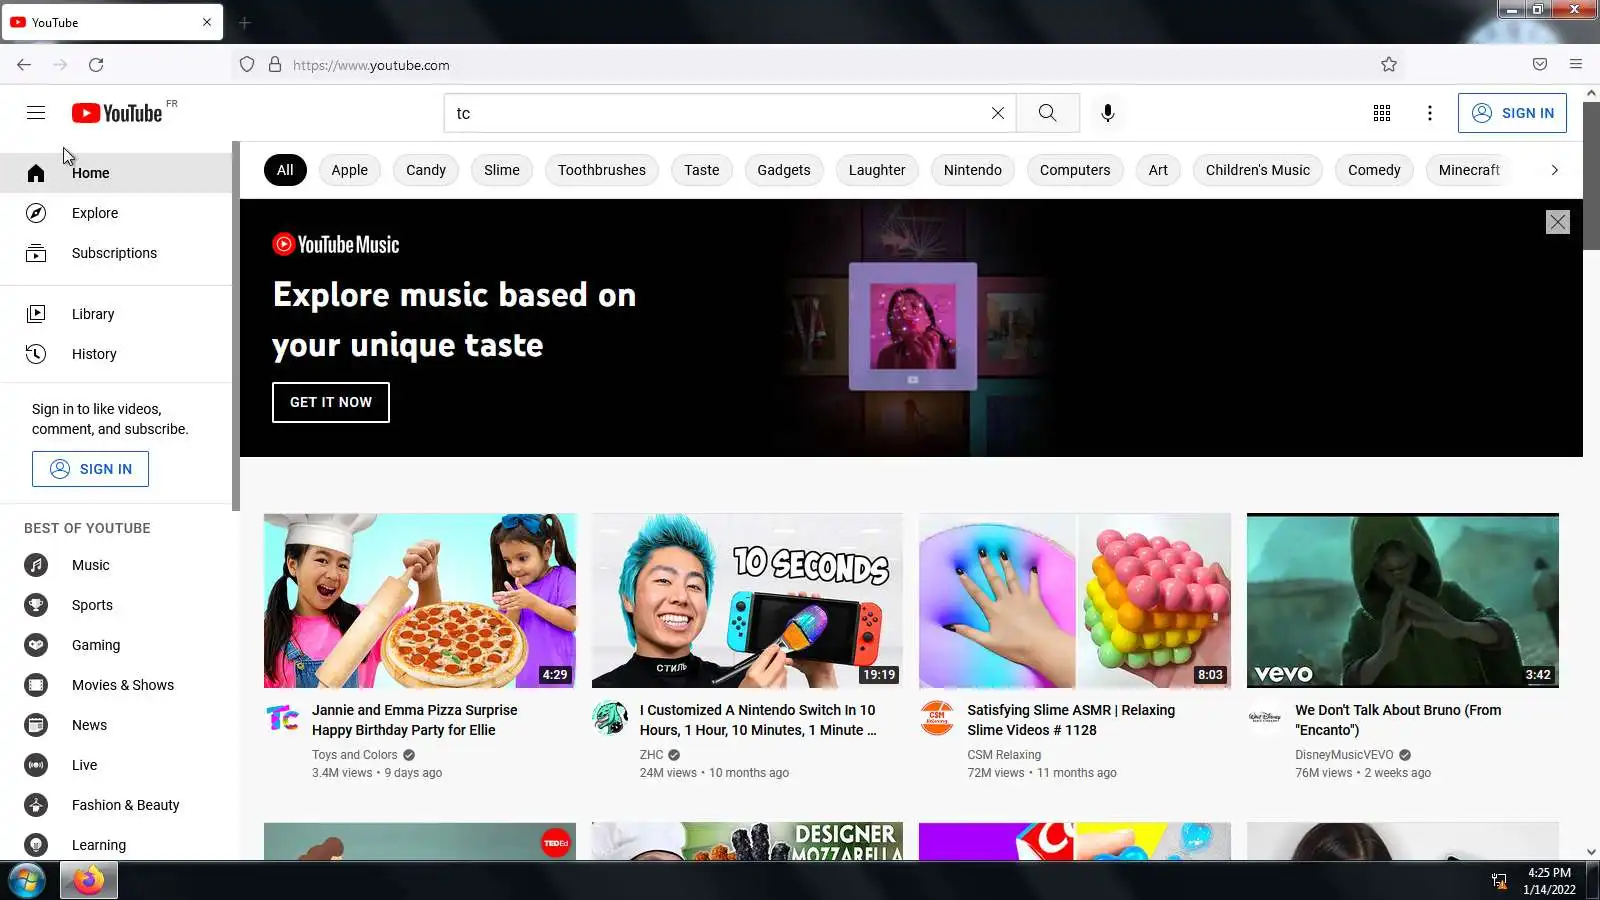Image resolution: width=1600 pixels, height=900 pixels.
Task: Play the Nintendo Switch customization thumbnail
Action: pos(747,601)
